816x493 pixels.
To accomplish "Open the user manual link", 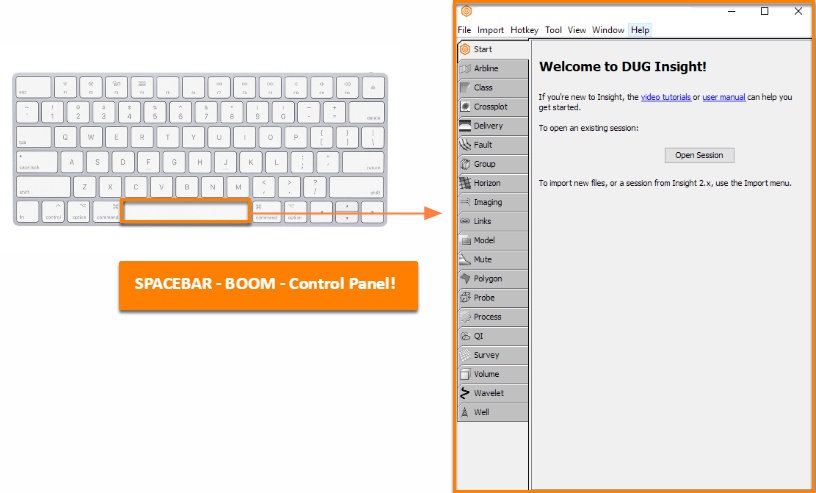I will click(x=724, y=97).
